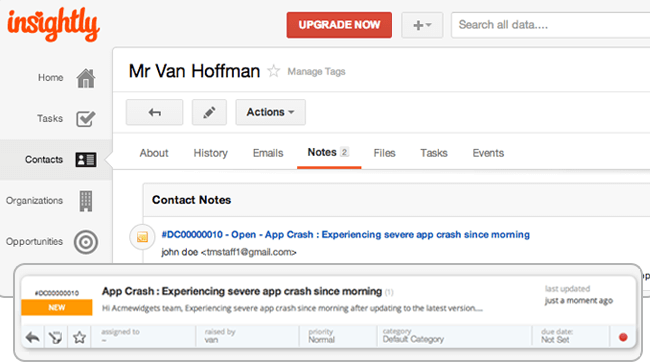The width and height of the screenshot is (650, 362).
Task: Click the Insightly logo
Action: (53, 24)
